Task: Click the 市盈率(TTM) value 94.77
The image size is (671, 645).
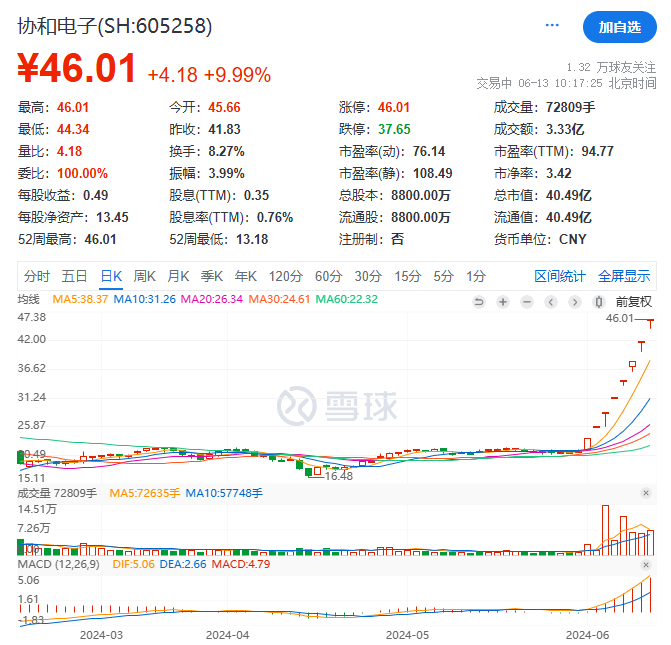Action: [597, 152]
